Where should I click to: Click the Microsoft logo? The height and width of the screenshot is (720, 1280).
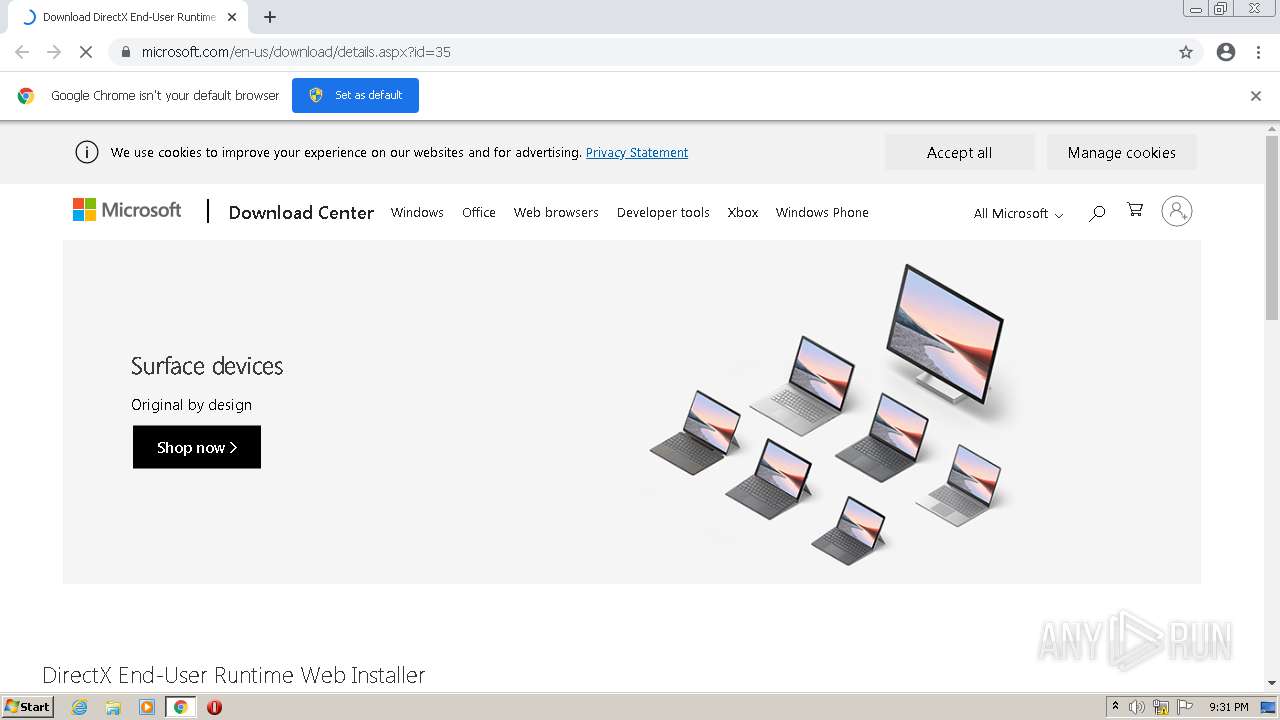tap(127, 210)
